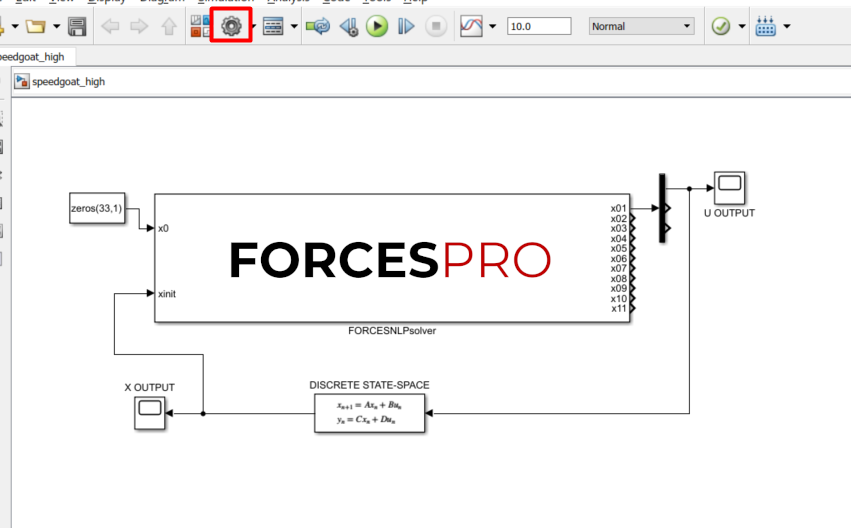Viewport: 851px width, 528px height.
Task: Open the Model Advisor dropdown arrow
Action: (742, 27)
